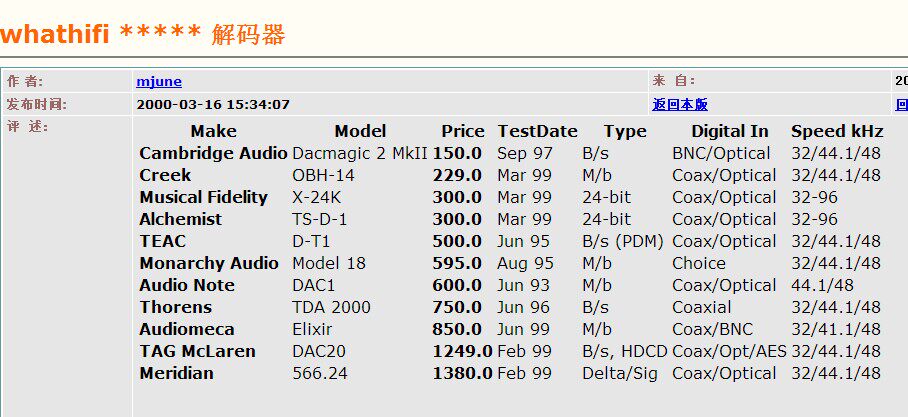Screen dimensions: 908x417
Task: Select the Jun 93 test date
Action: pos(523,286)
